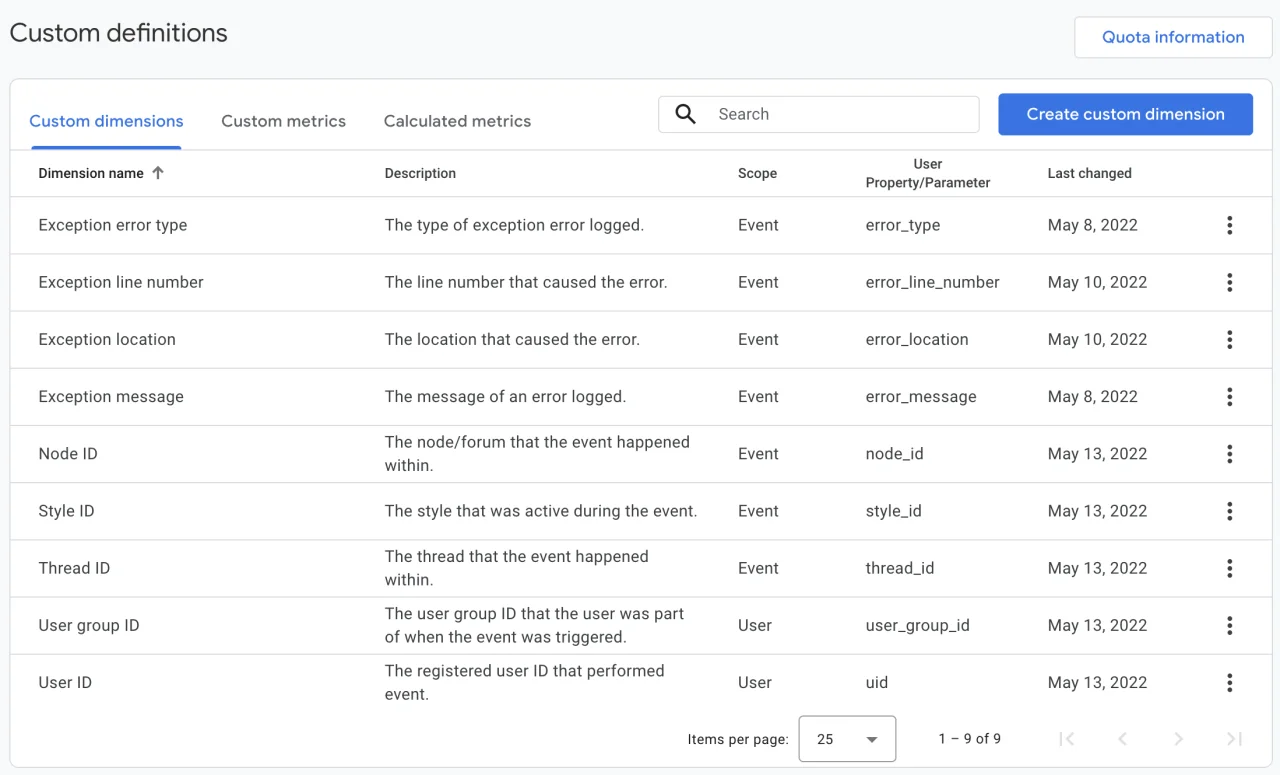This screenshot has width=1280, height=775.
Task: Open more options for Exception message row
Action: point(1229,396)
